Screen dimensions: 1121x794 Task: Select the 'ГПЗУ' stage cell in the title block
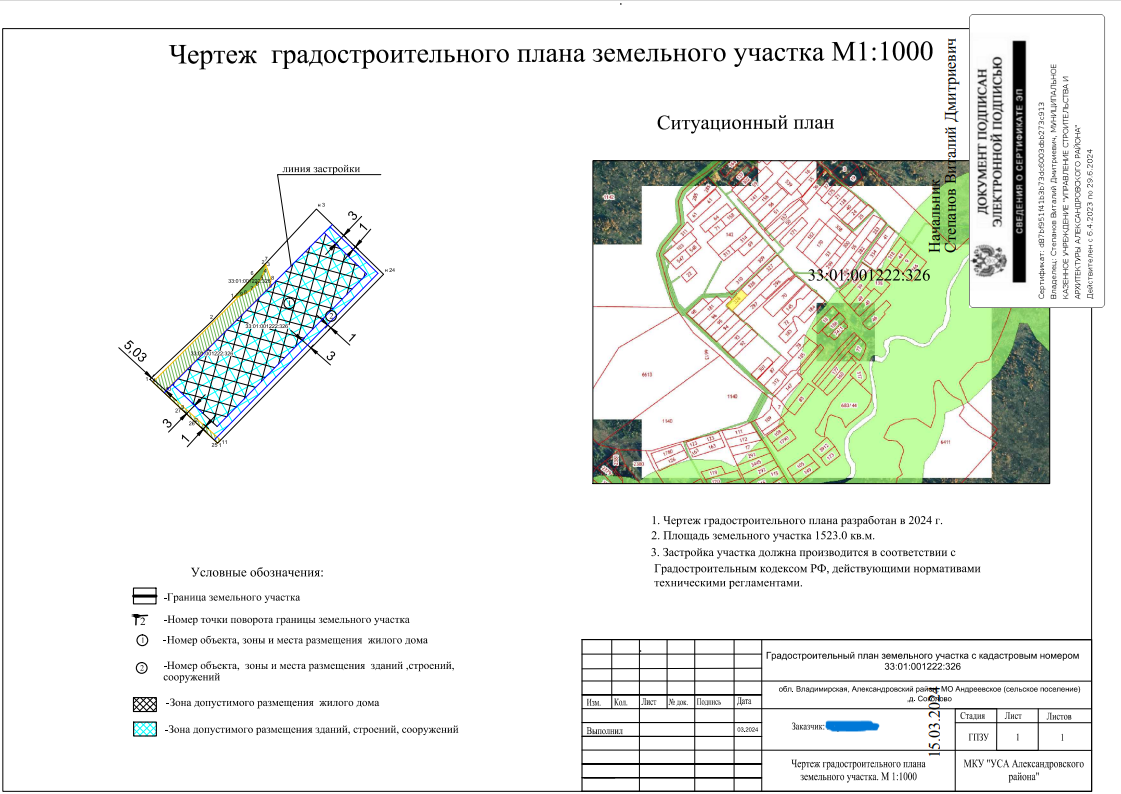[978, 737]
